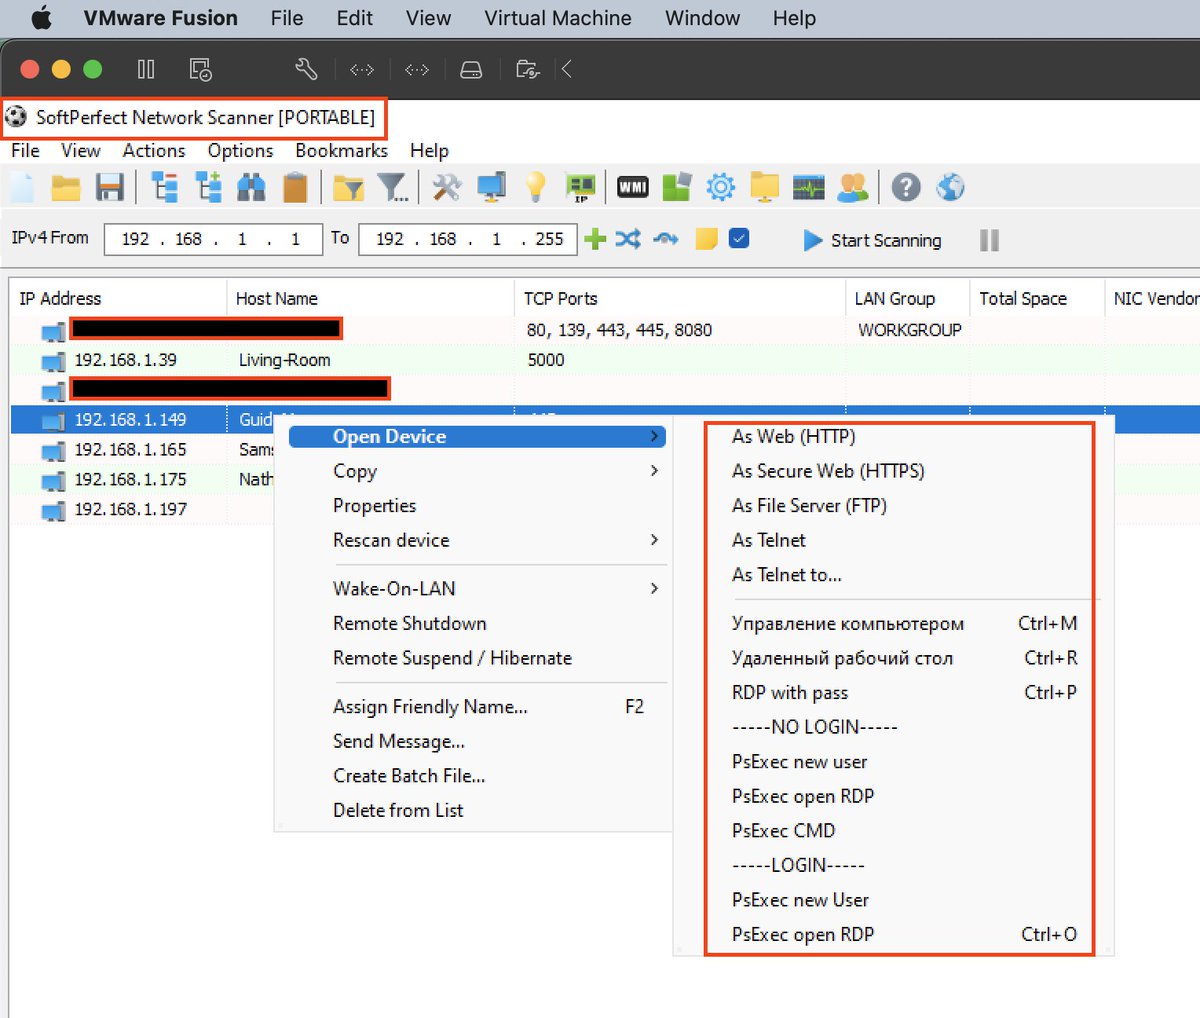
Task: Click the activity graph monitor icon
Action: point(808,187)
